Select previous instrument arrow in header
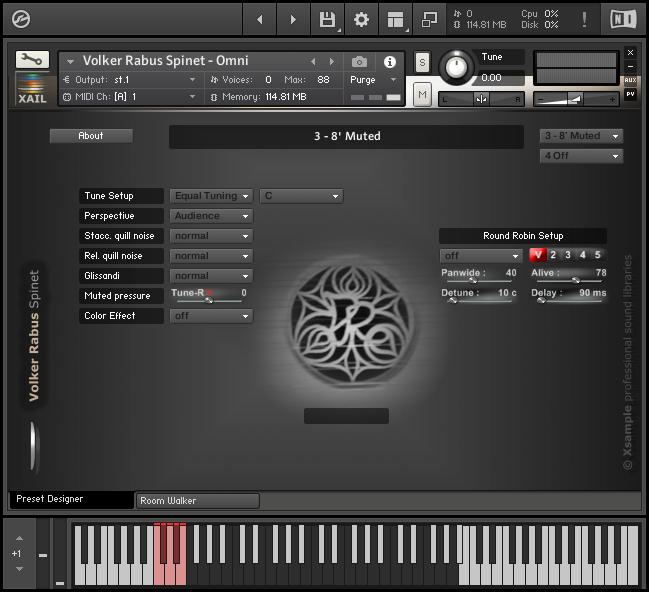Screen dimensions: 649x592 point(313,62)
